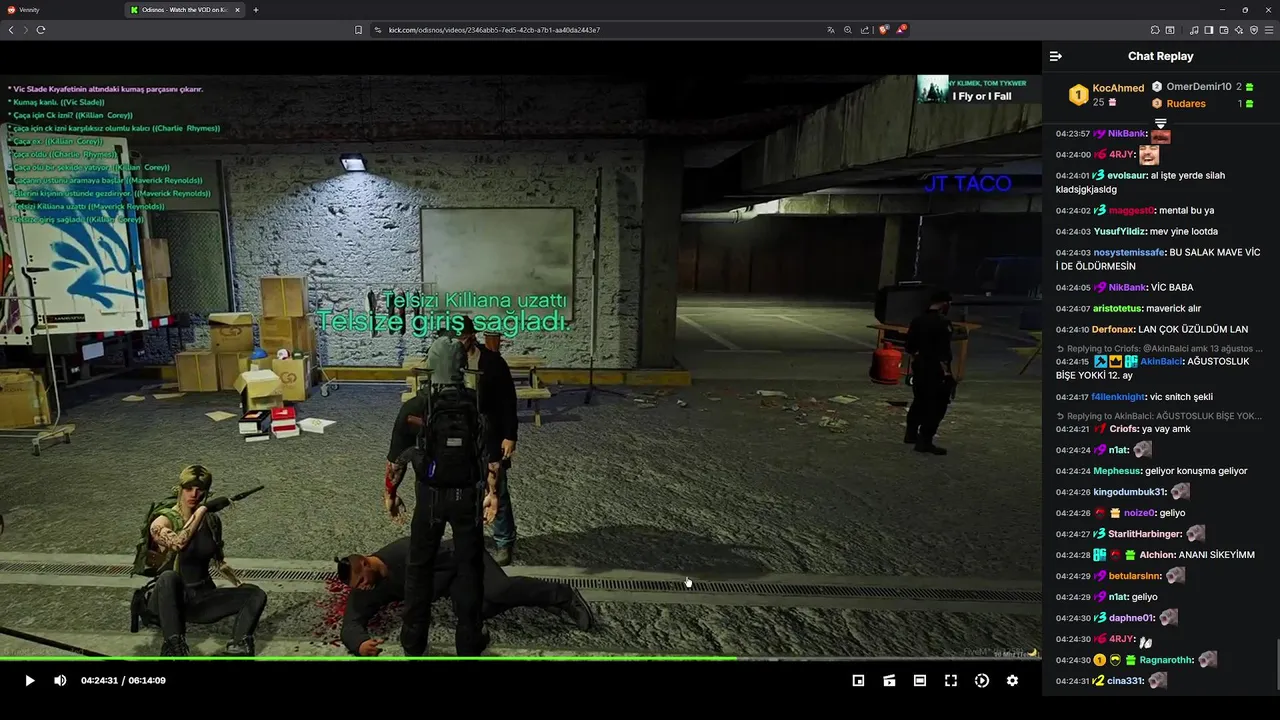
Task: Click username daphne01 in chat
Action: tap(1131, 618)
